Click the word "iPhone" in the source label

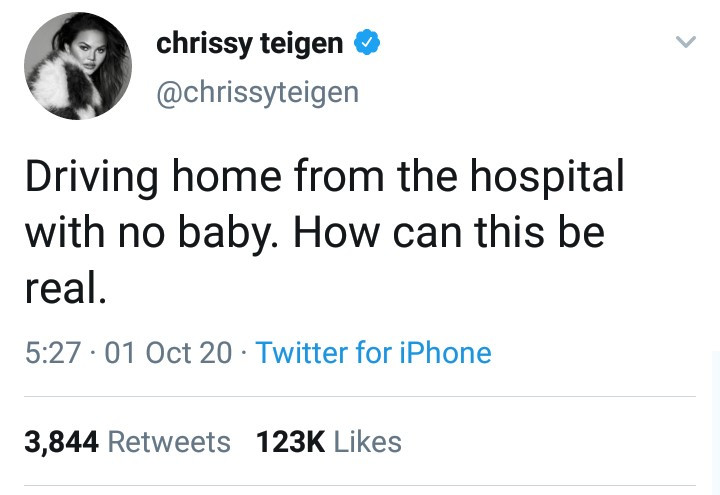click(x=445, y=353)
